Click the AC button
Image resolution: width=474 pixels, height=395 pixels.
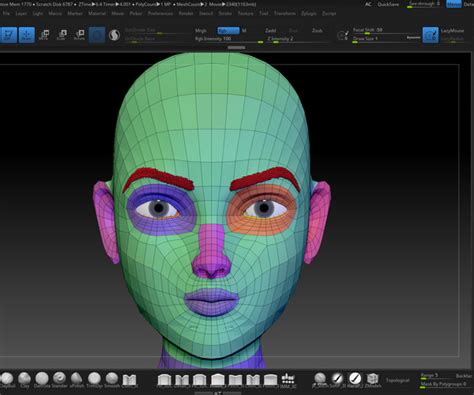[x=368, y=4]
